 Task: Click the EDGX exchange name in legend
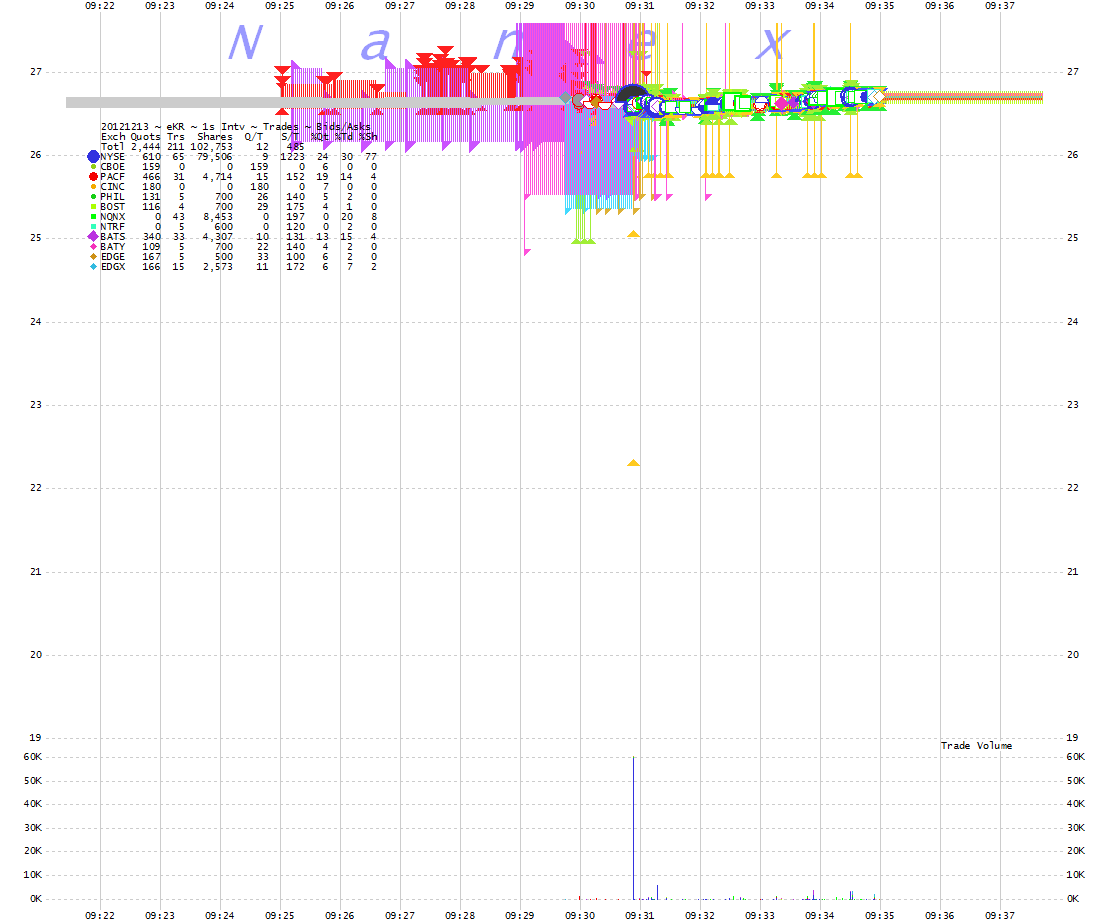[x=112, y=267]
